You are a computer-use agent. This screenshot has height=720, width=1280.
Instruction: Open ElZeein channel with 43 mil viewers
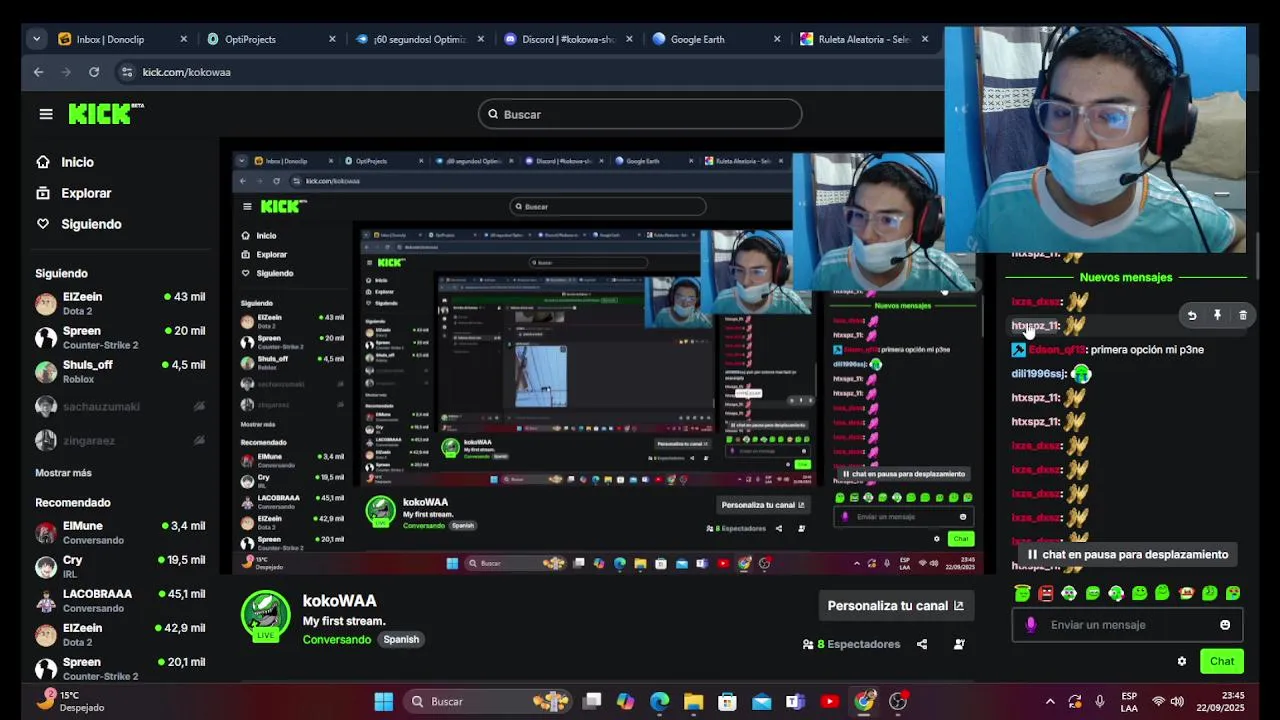click(121, 303)
